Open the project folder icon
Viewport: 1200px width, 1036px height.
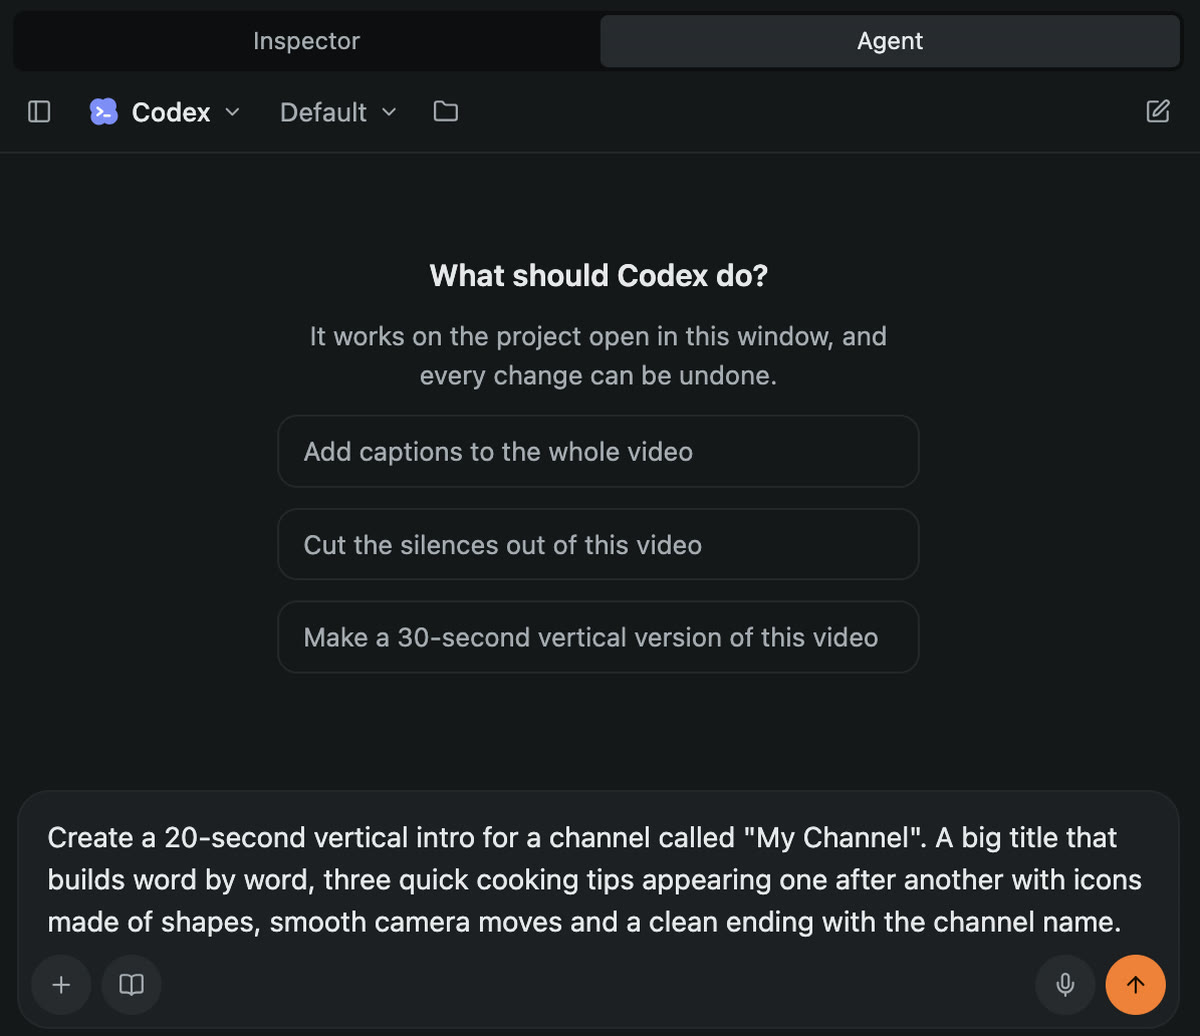click(446, 112)
